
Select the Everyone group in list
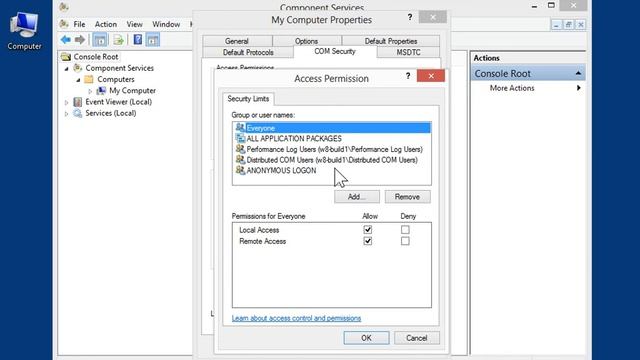coord(332,128)
